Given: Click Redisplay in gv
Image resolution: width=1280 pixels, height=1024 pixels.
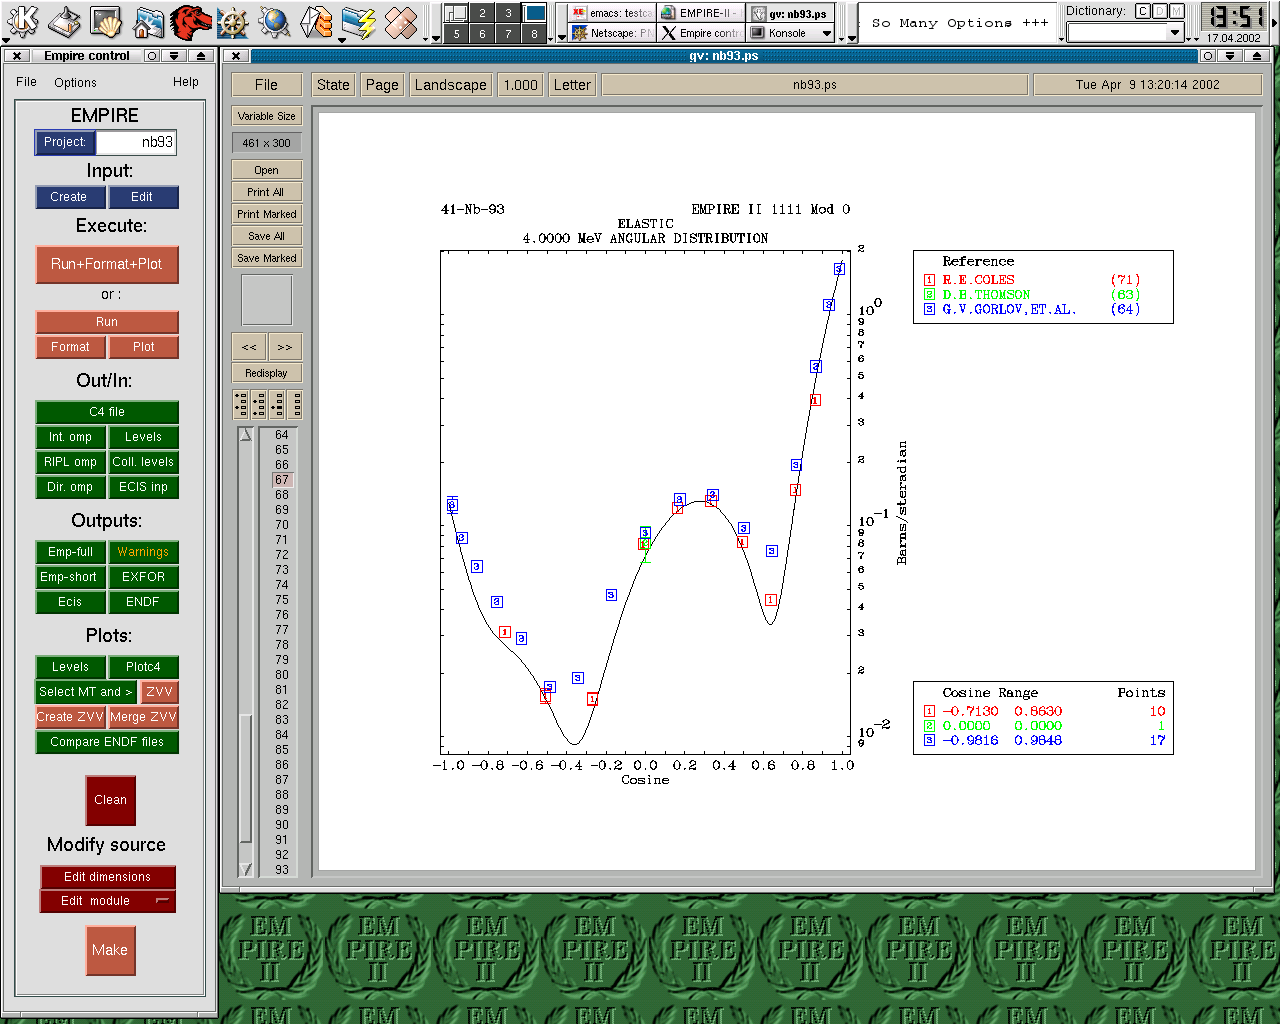Looking at the screenshot, I should 266,373.
